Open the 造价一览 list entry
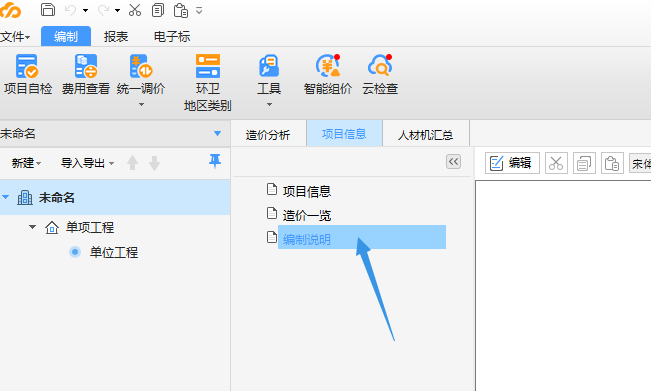This screenshot has height=391, width=651. pyautogui.click(x=307, y=215)
